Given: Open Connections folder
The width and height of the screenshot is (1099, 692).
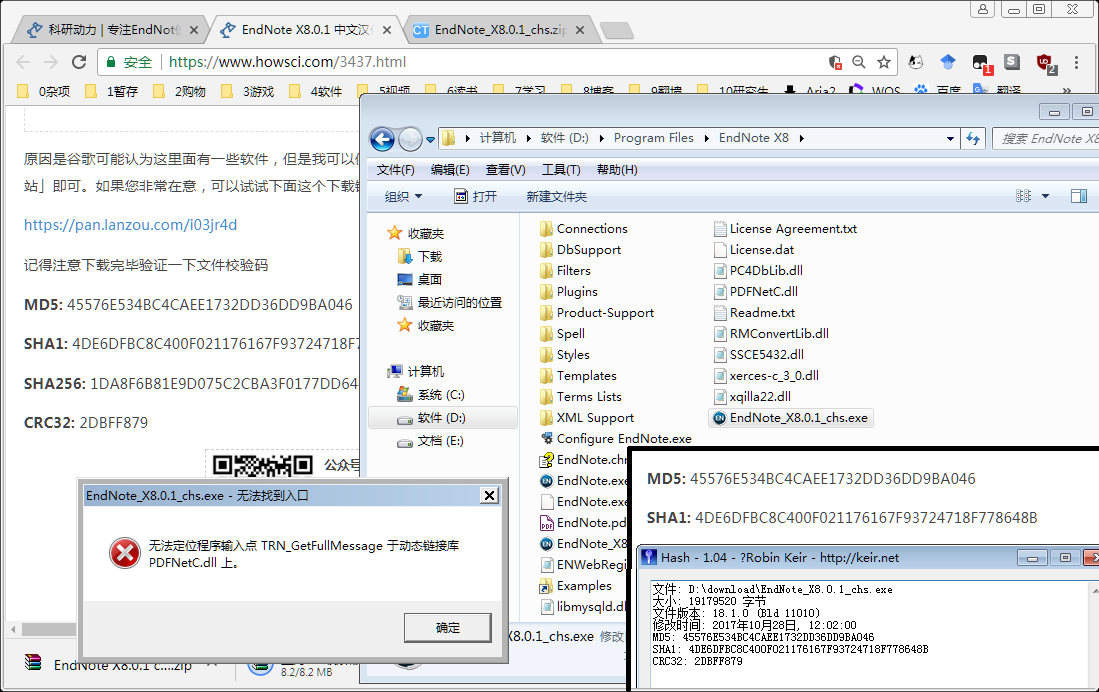Looking at the screenshot, I should (x=584, y=229).
